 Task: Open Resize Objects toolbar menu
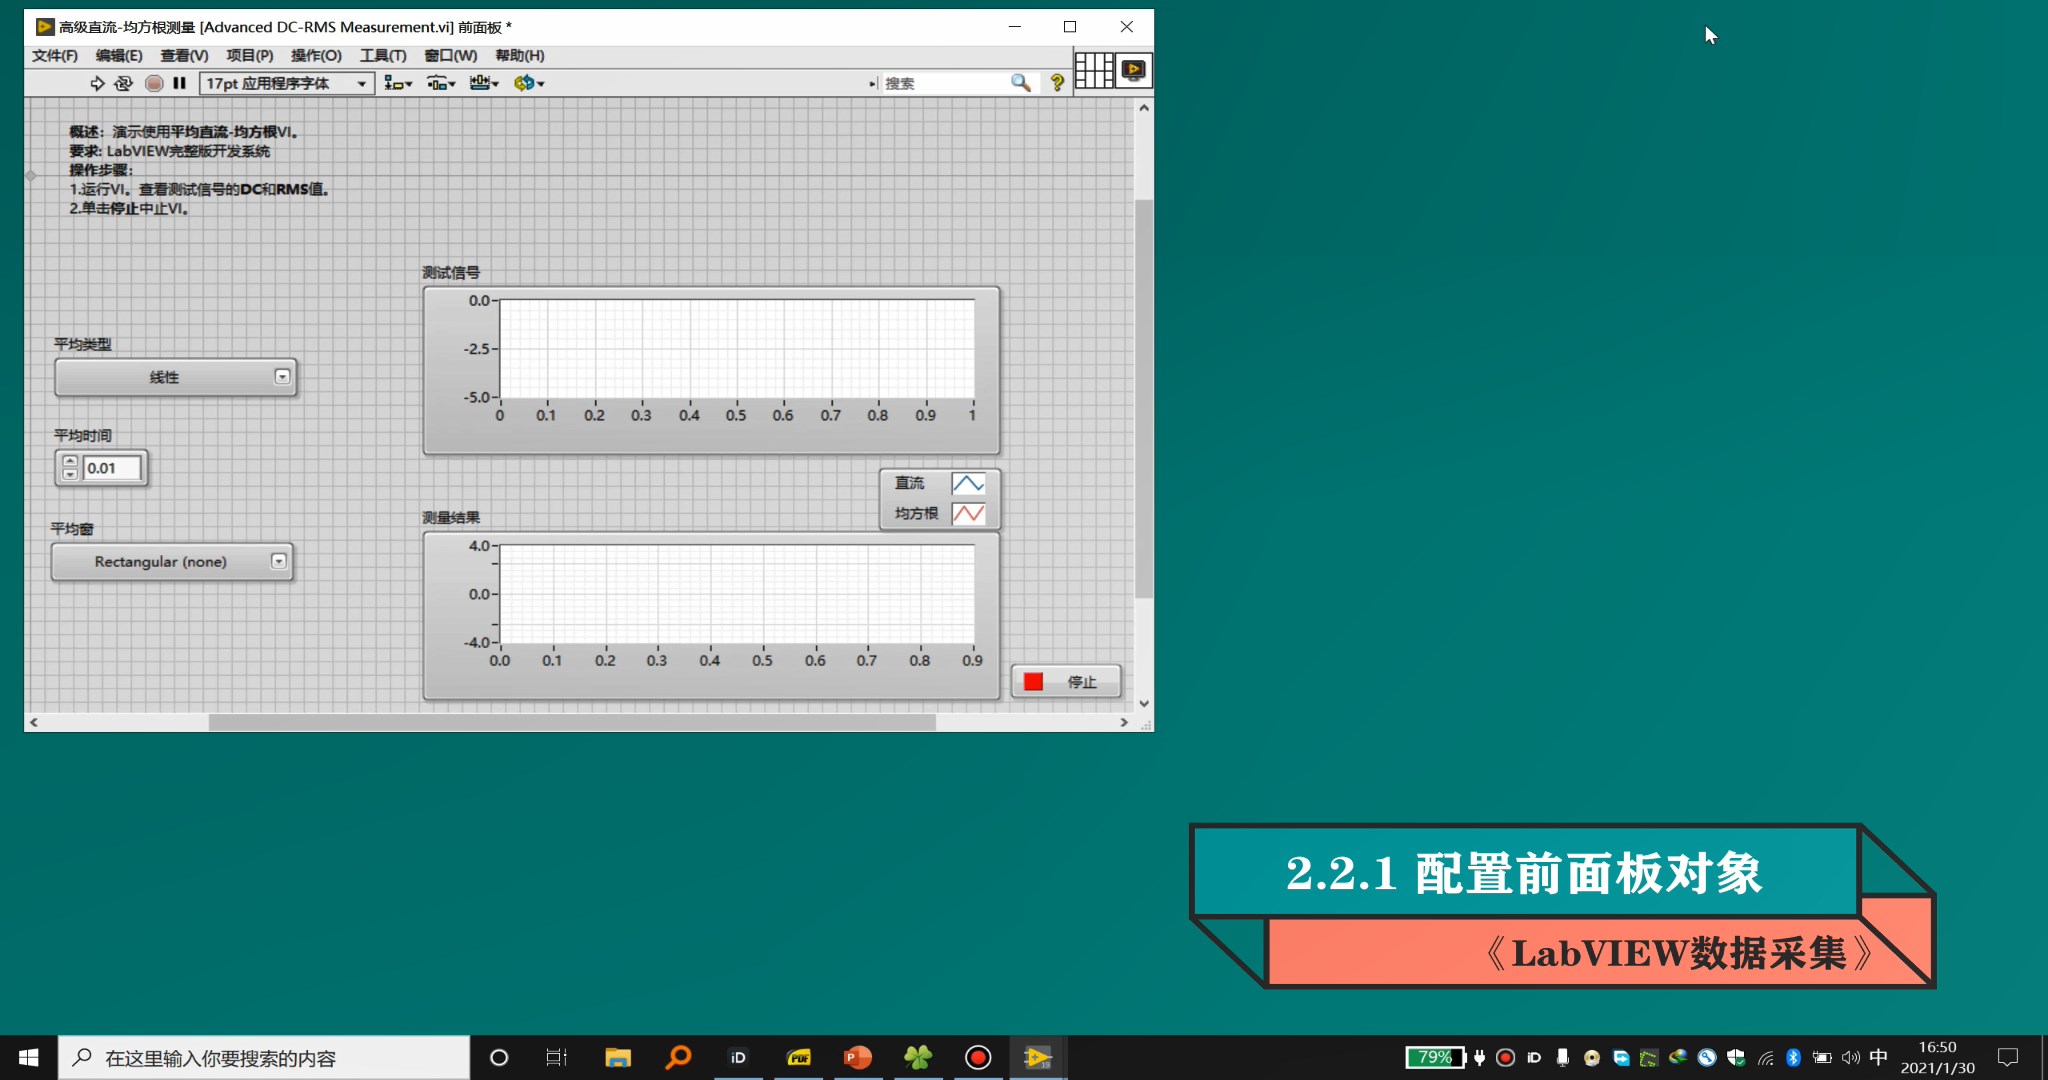coord(484,83)
